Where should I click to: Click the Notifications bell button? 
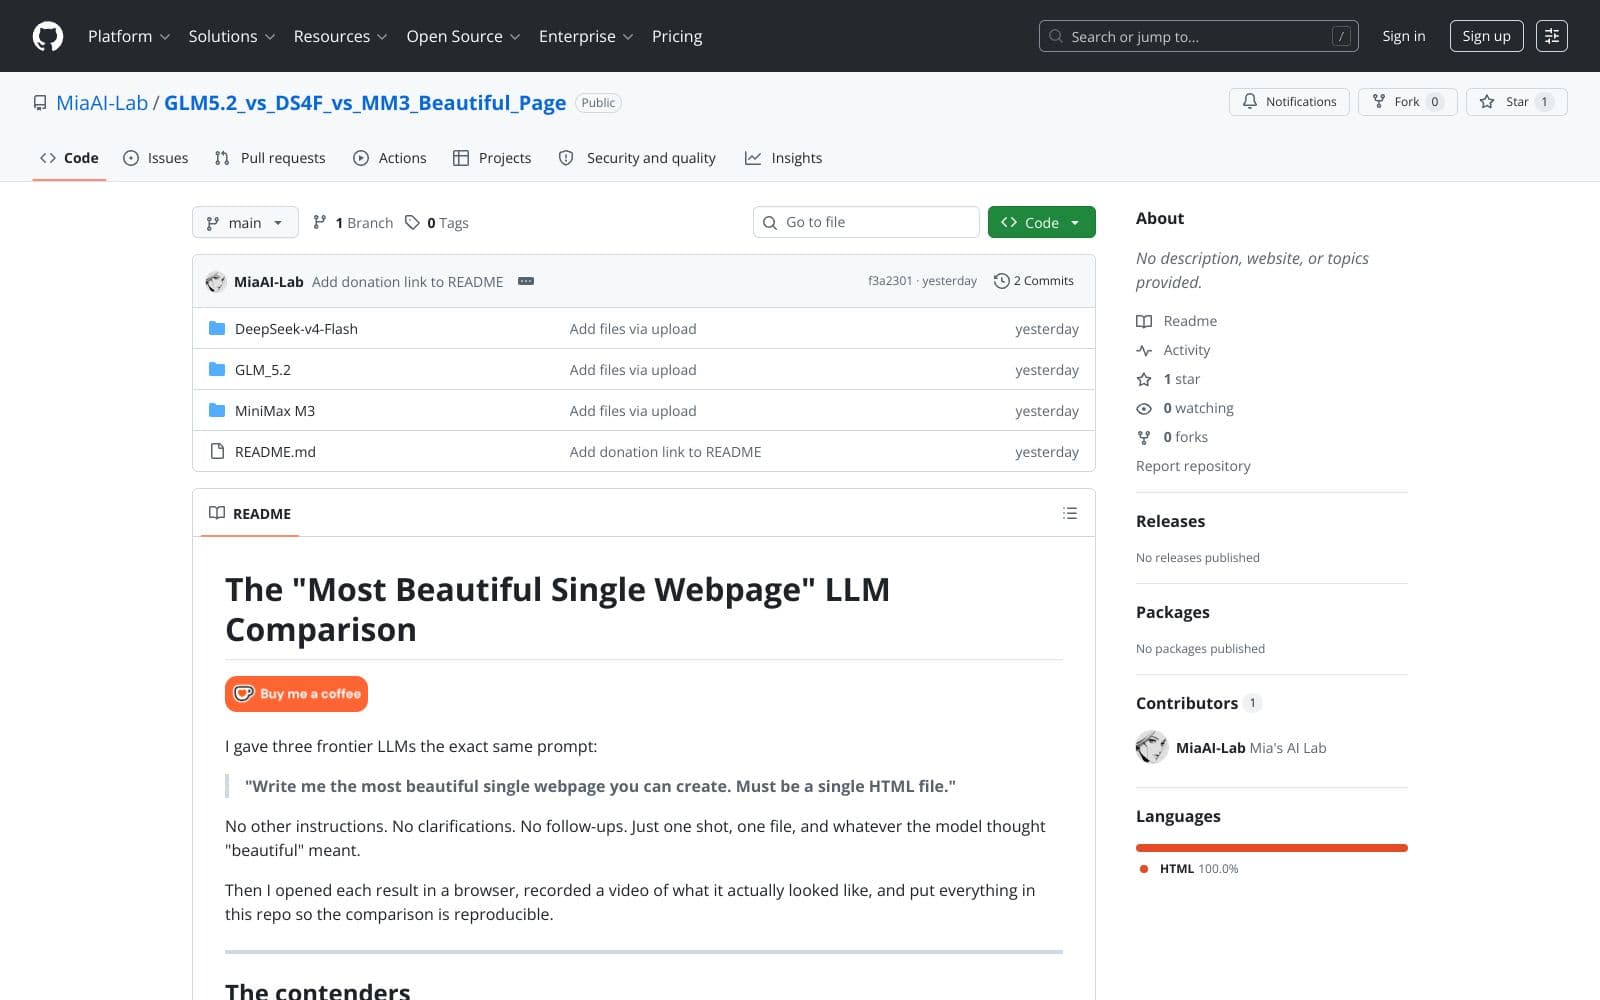(1289, 102)
